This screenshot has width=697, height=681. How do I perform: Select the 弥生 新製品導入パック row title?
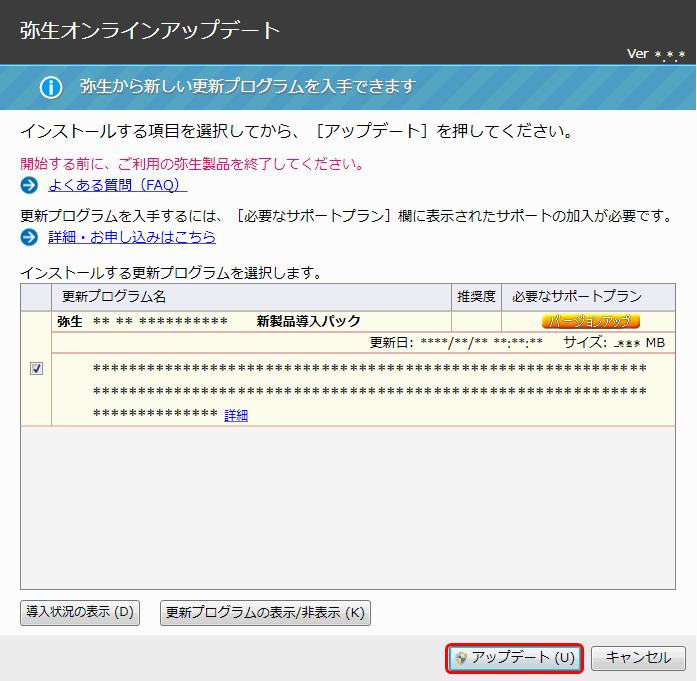click(208, 321)
